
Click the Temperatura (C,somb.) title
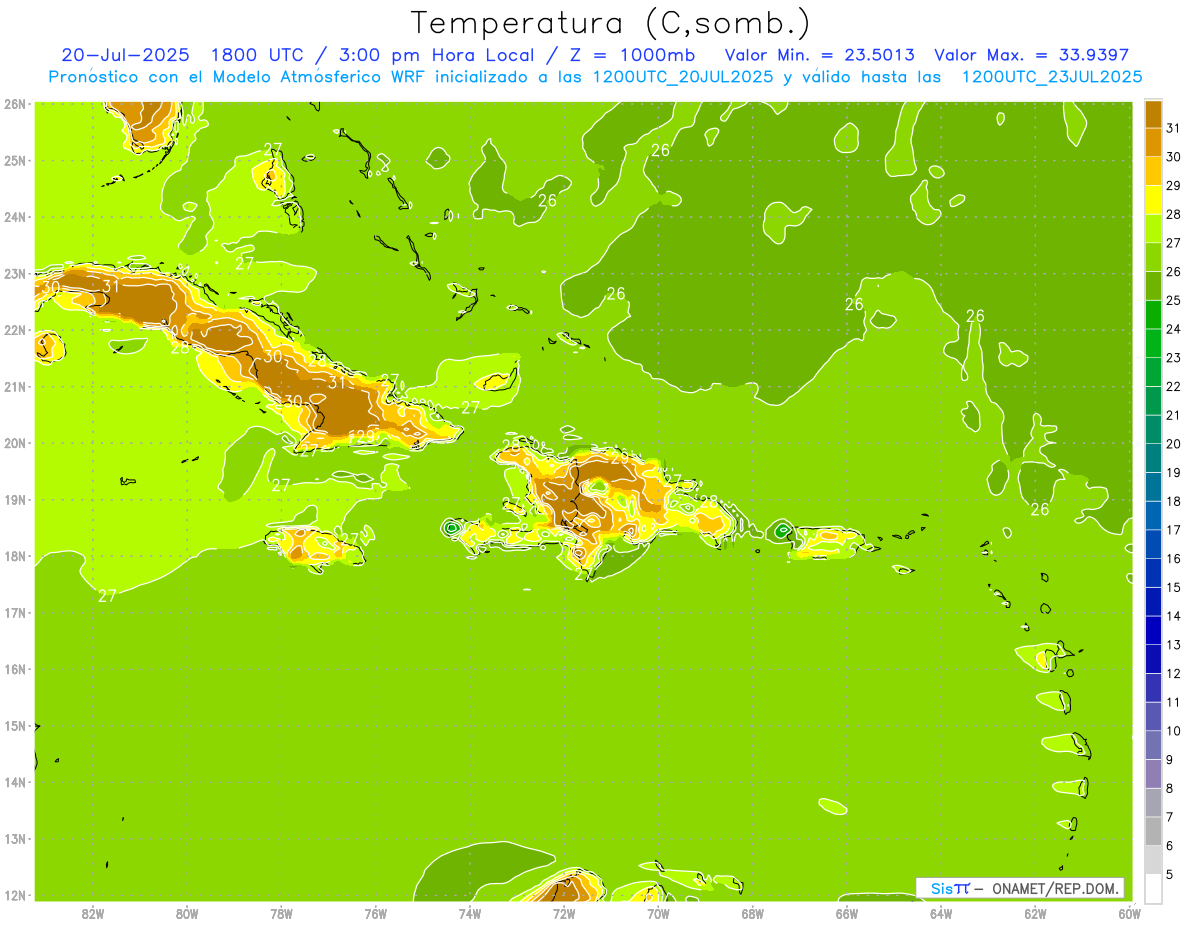click(x=610, y=23)
